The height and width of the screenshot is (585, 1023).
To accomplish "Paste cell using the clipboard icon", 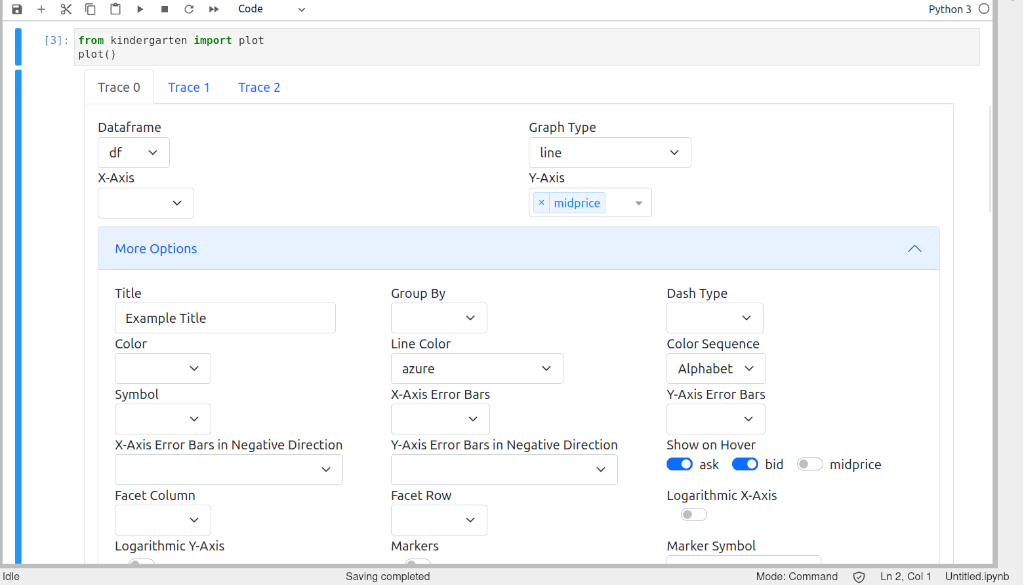I will [x=115, y=9].
